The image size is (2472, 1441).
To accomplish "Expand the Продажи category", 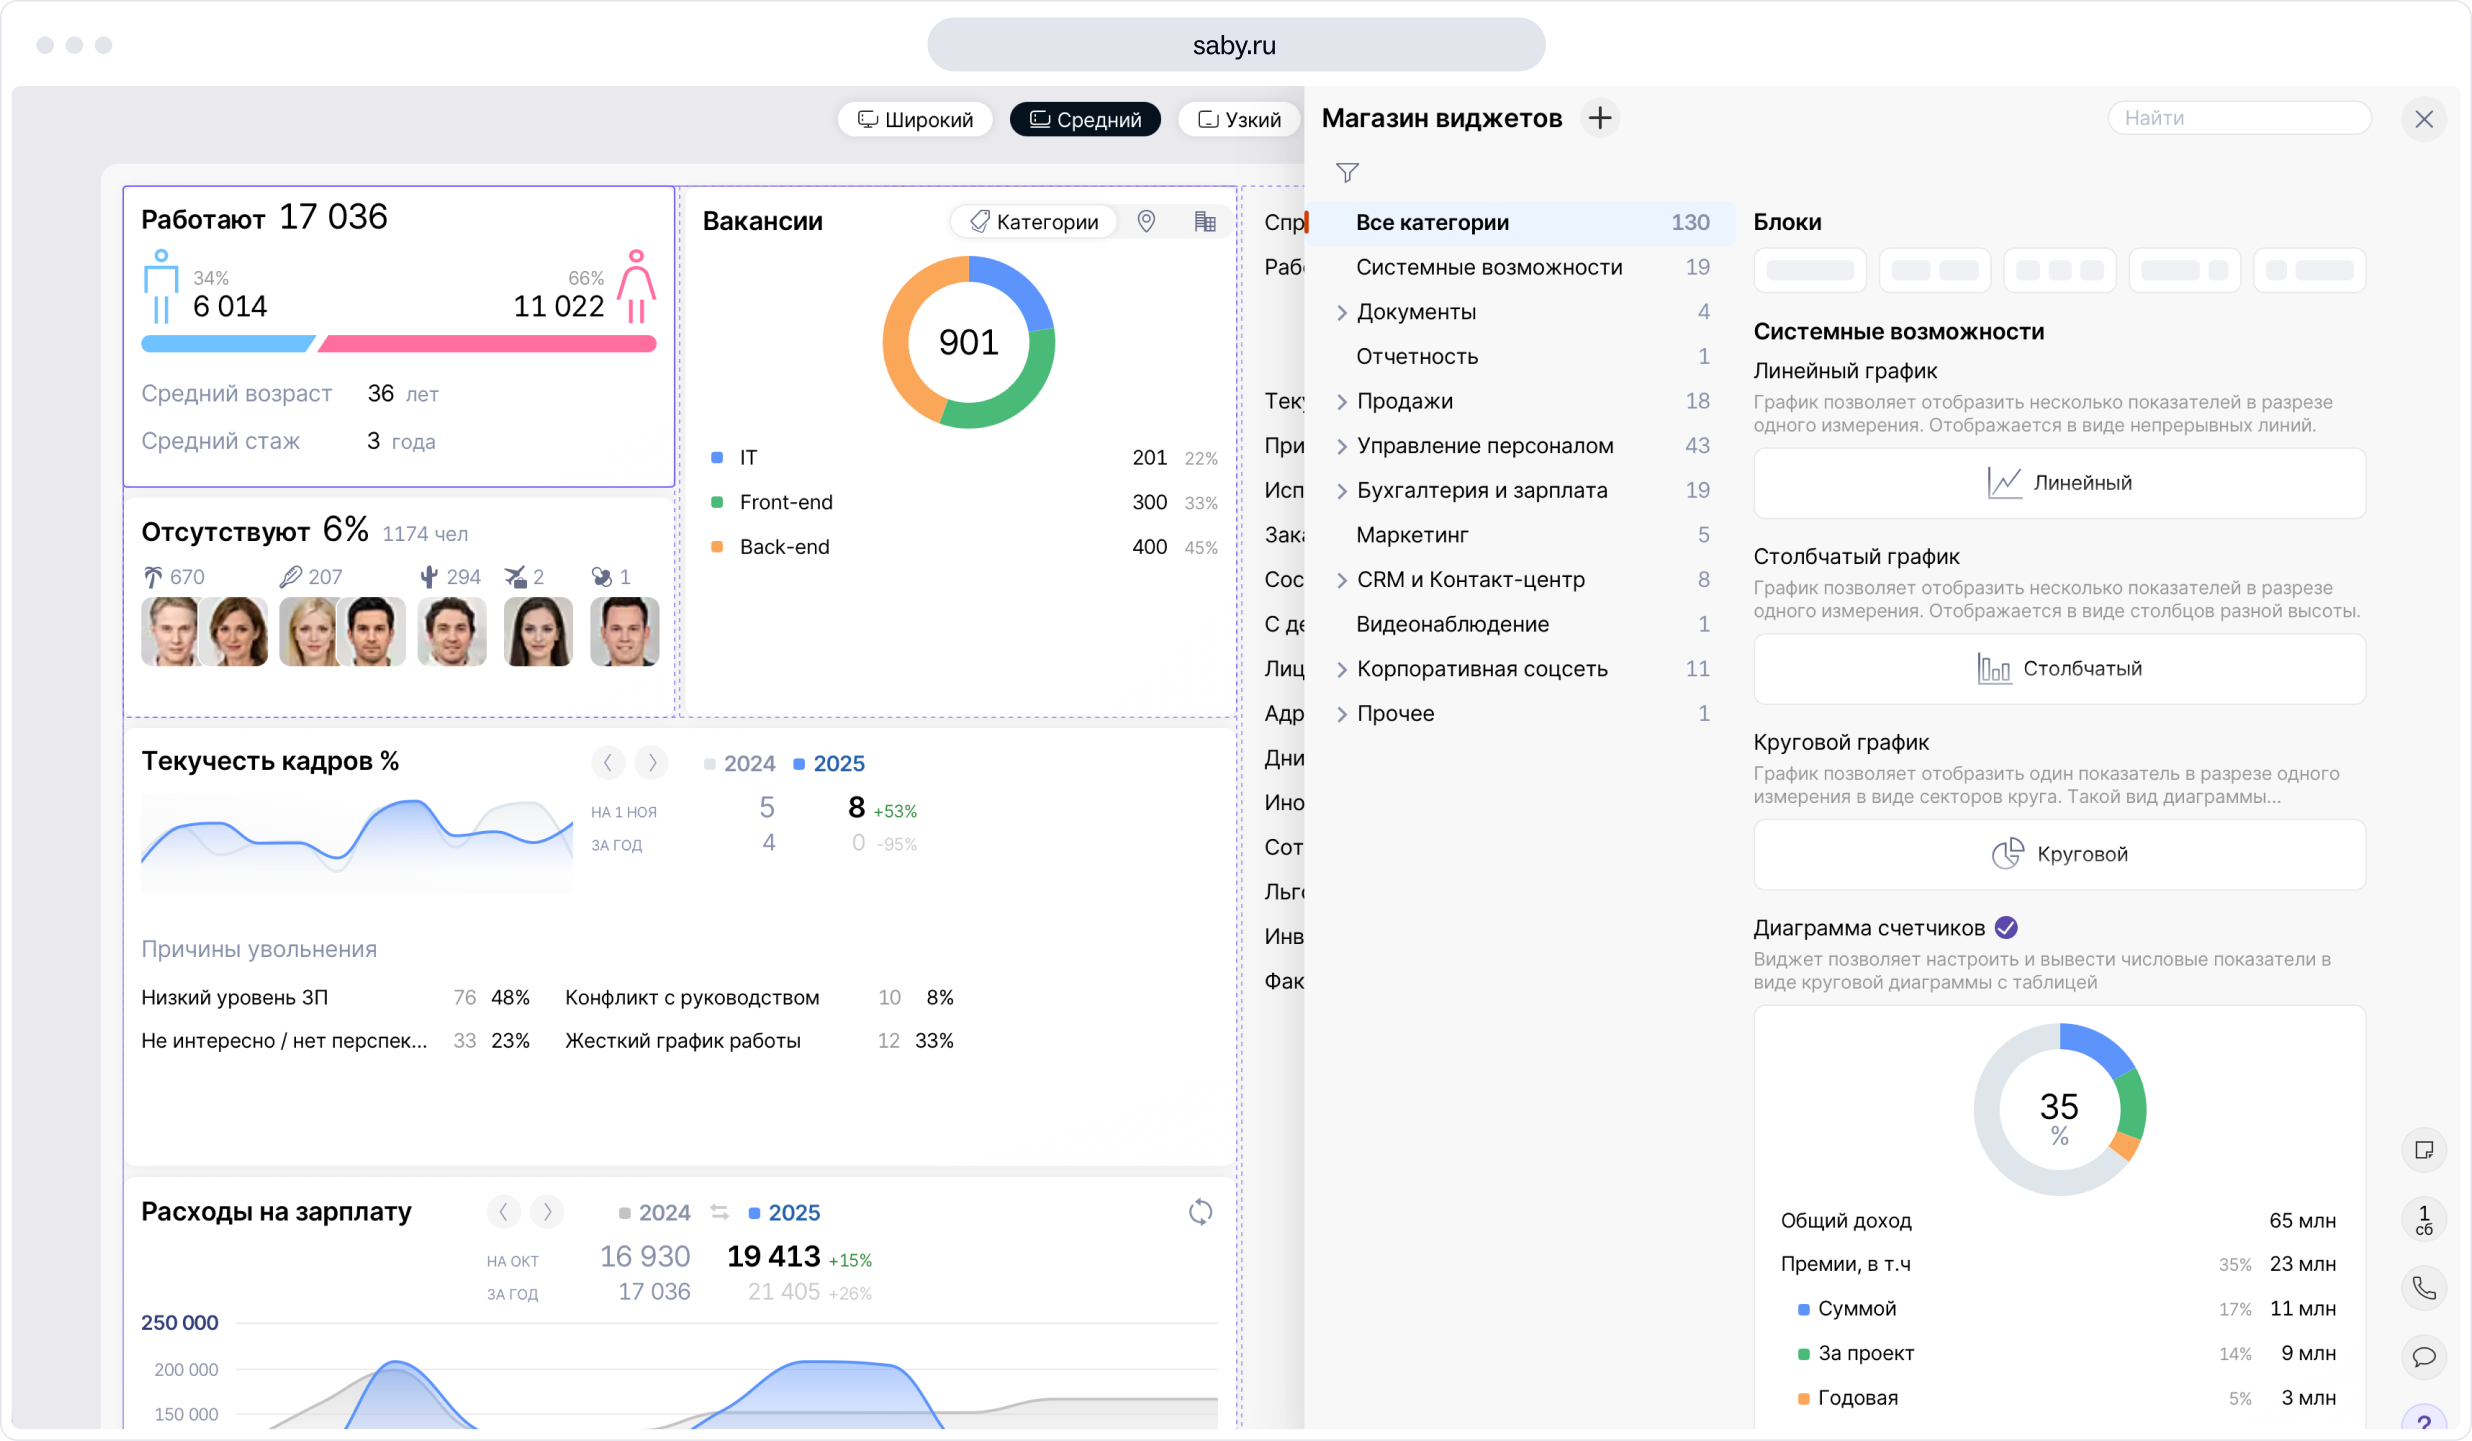I will tap(1342, 402).
